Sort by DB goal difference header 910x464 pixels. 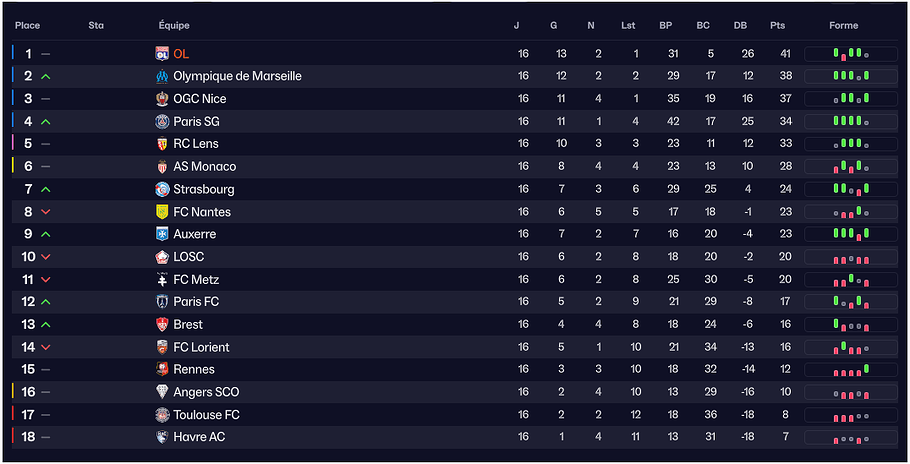(740, 26)
